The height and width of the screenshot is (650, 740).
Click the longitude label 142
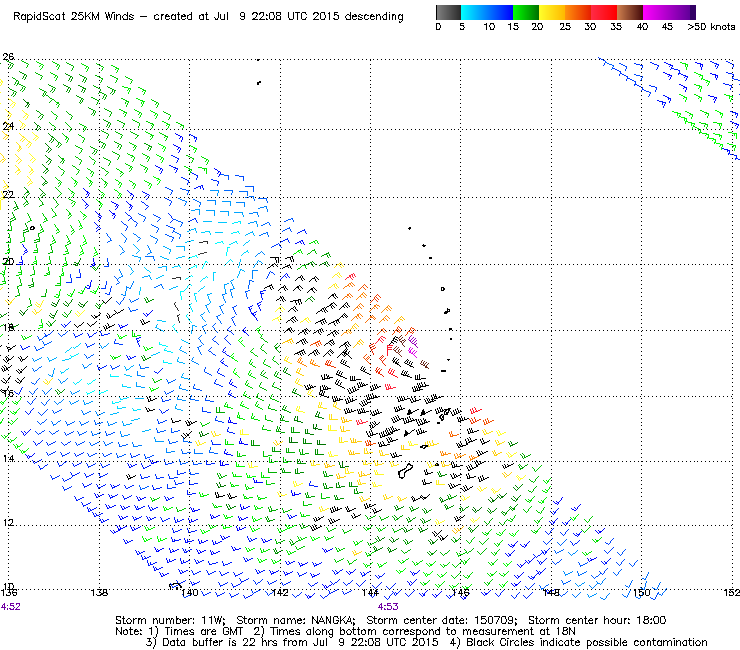point(280,593)
